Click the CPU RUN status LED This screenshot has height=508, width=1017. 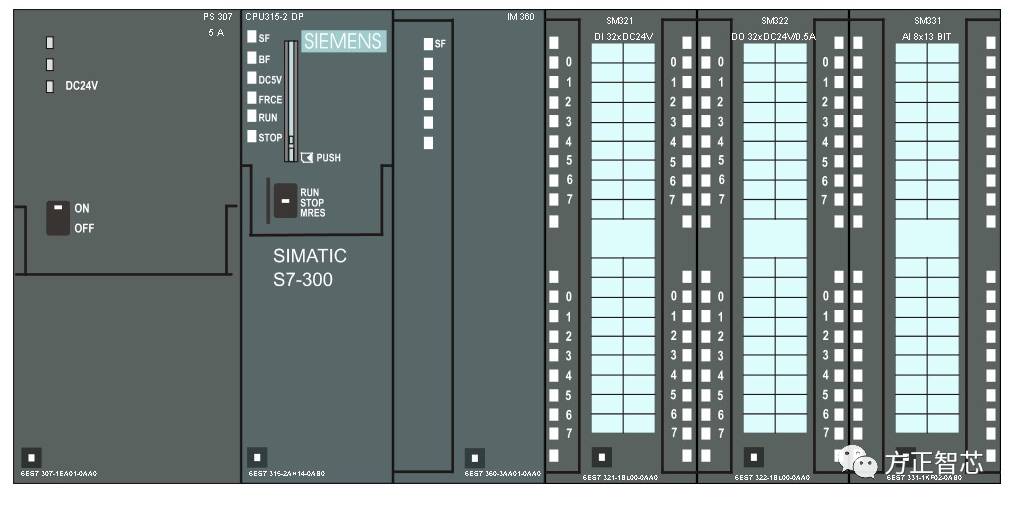click(x=252, y=117)
